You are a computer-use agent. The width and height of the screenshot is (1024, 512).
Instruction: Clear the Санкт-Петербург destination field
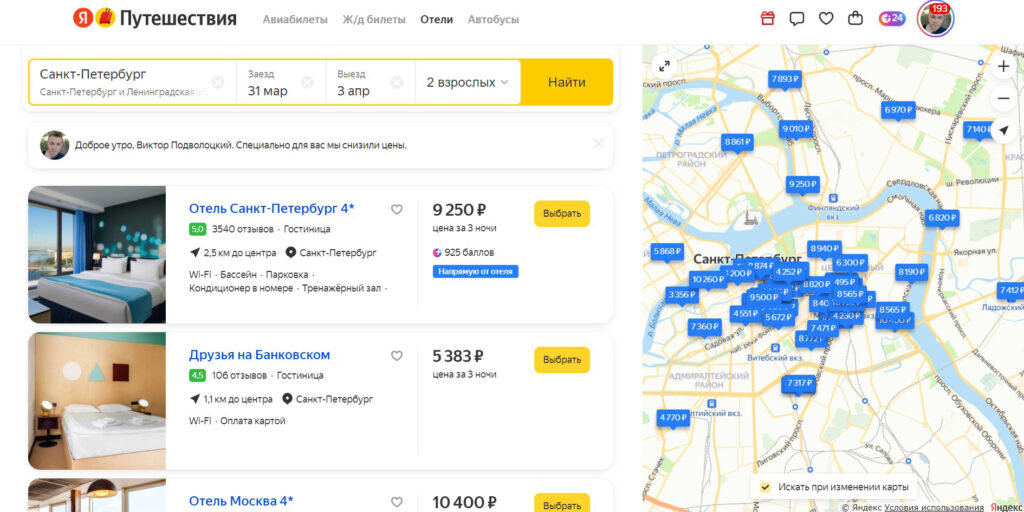click(x=217, y=82)
